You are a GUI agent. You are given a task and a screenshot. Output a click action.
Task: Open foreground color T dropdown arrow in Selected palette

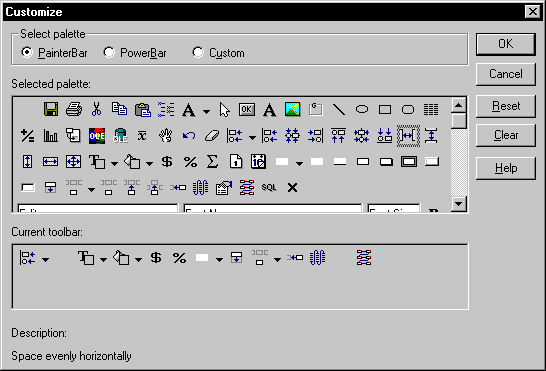(x=114, y=163)
